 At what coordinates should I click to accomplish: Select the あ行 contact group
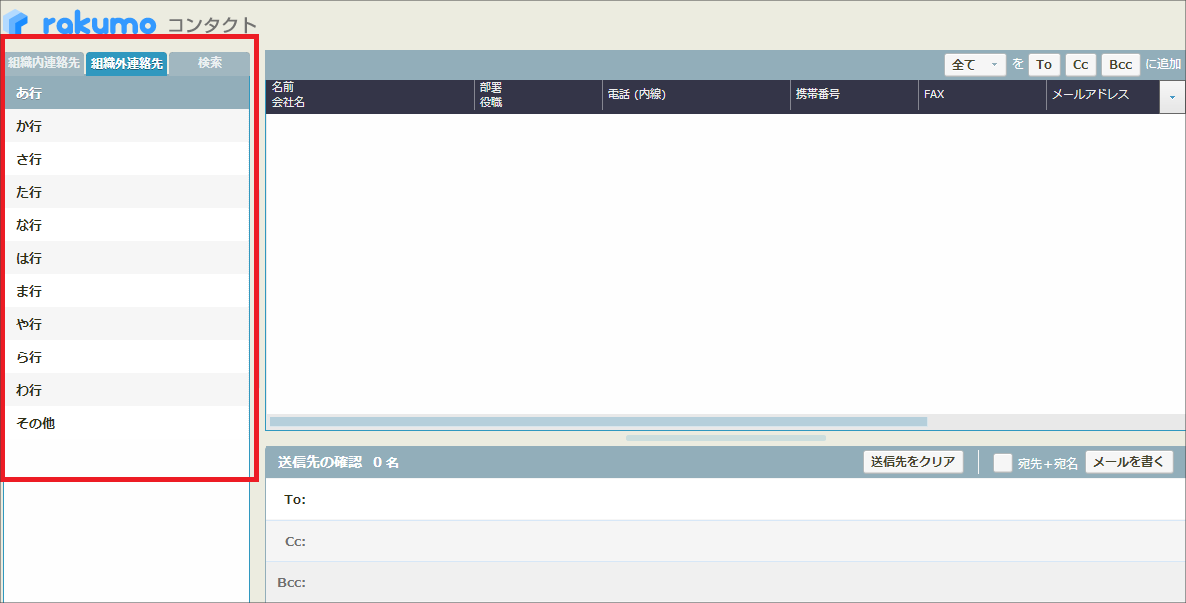[x=127, y=93]
